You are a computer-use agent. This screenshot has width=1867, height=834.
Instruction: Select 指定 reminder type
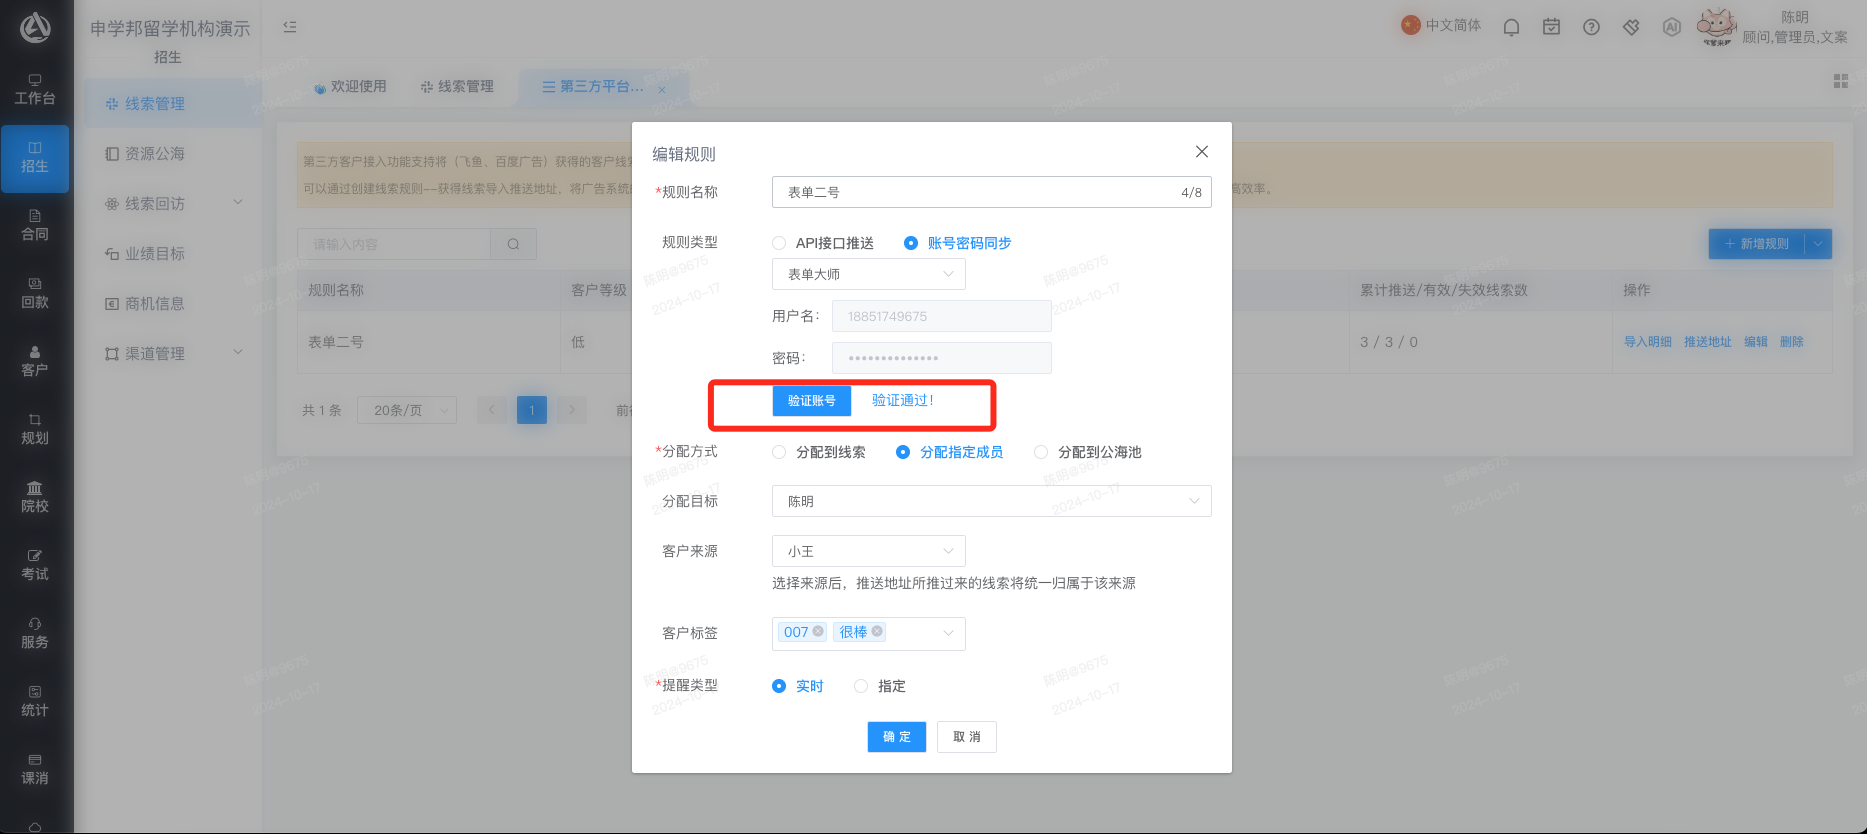pos(880,686)
